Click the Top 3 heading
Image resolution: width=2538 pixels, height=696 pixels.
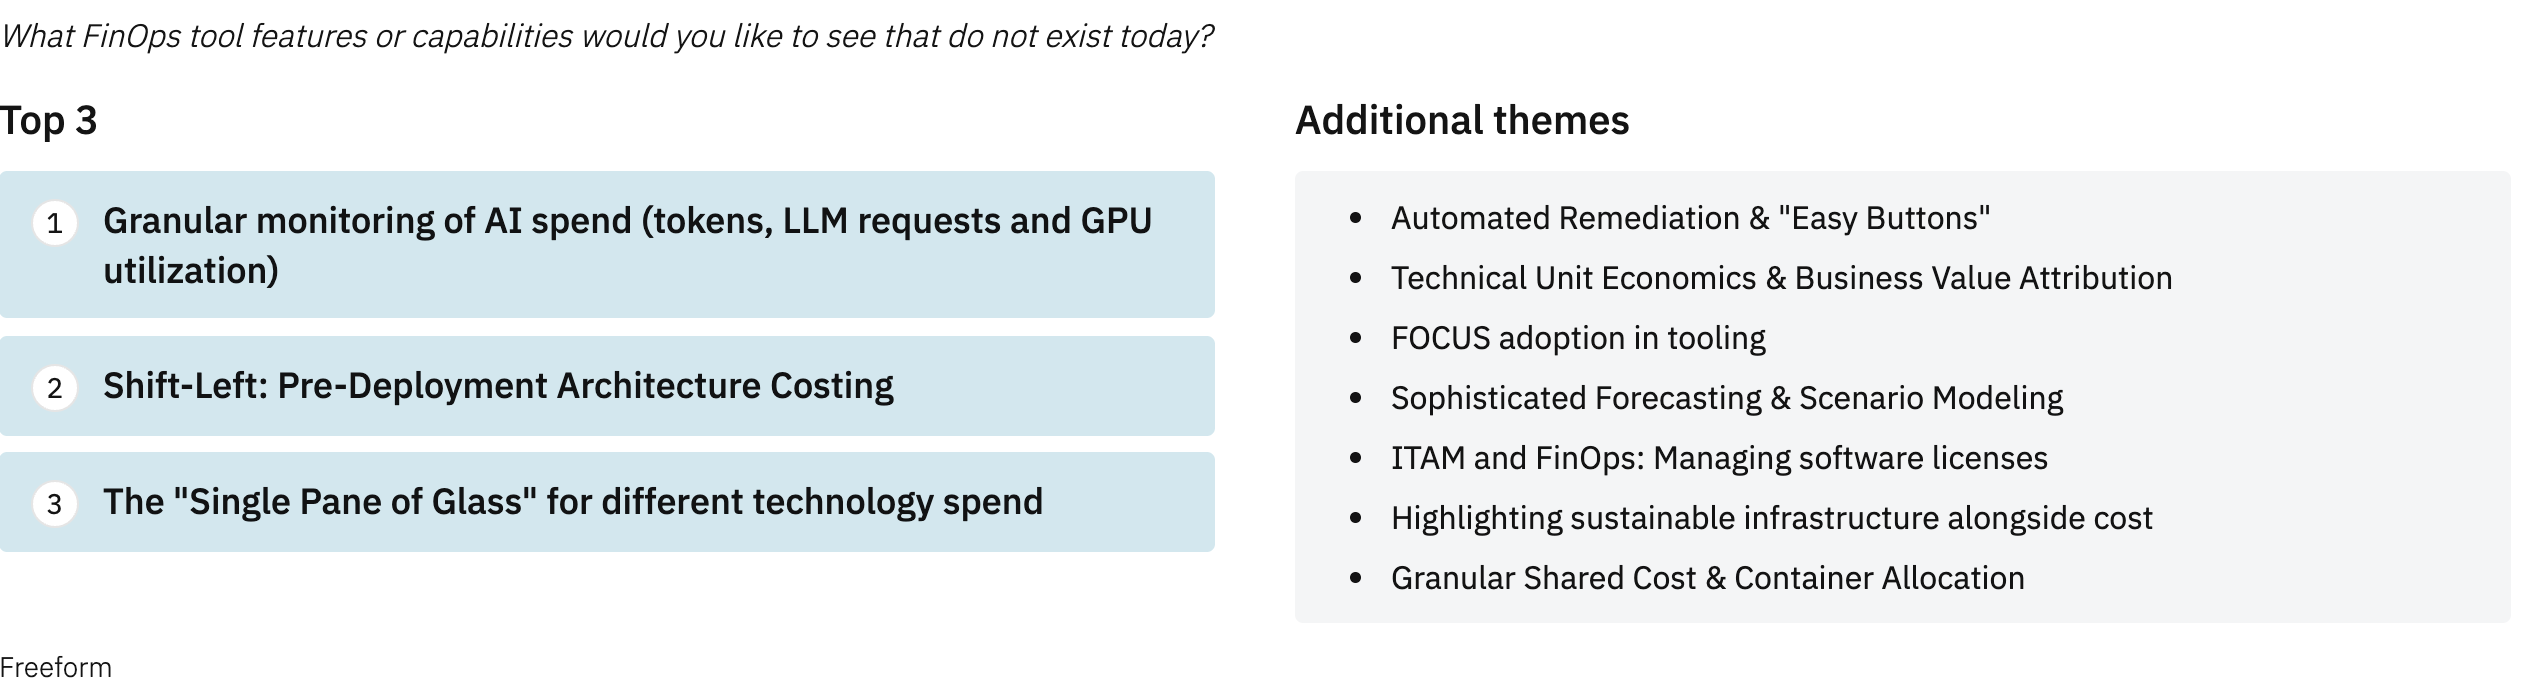coord(49,121)
